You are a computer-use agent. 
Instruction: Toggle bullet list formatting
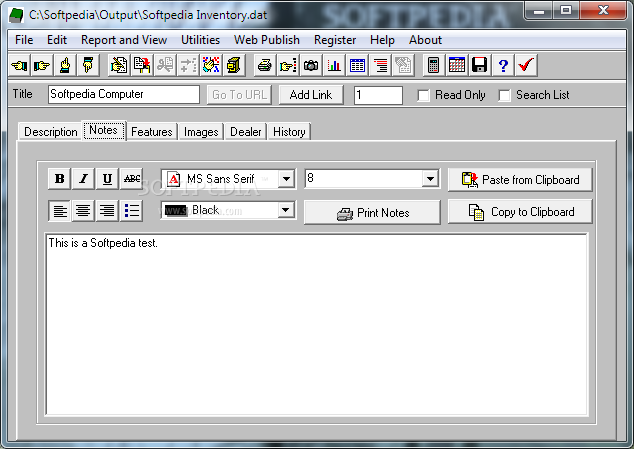(x=131, y=211)
